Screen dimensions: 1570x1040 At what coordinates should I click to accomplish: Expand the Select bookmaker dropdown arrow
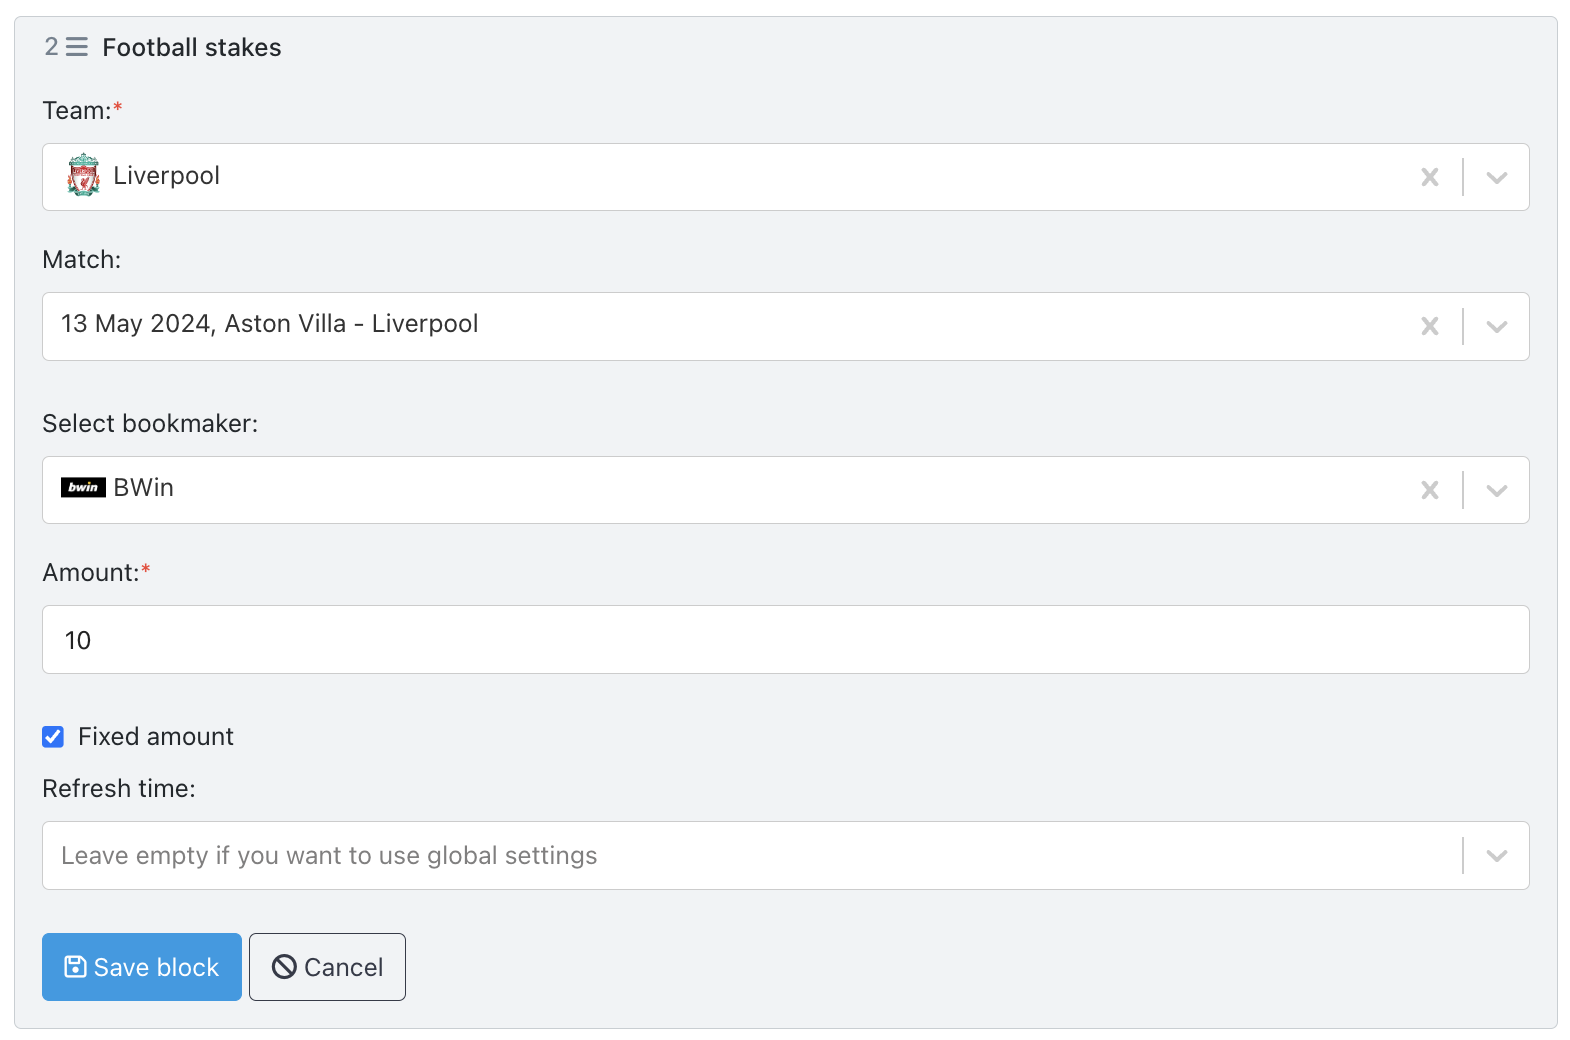click(1497, 491)
